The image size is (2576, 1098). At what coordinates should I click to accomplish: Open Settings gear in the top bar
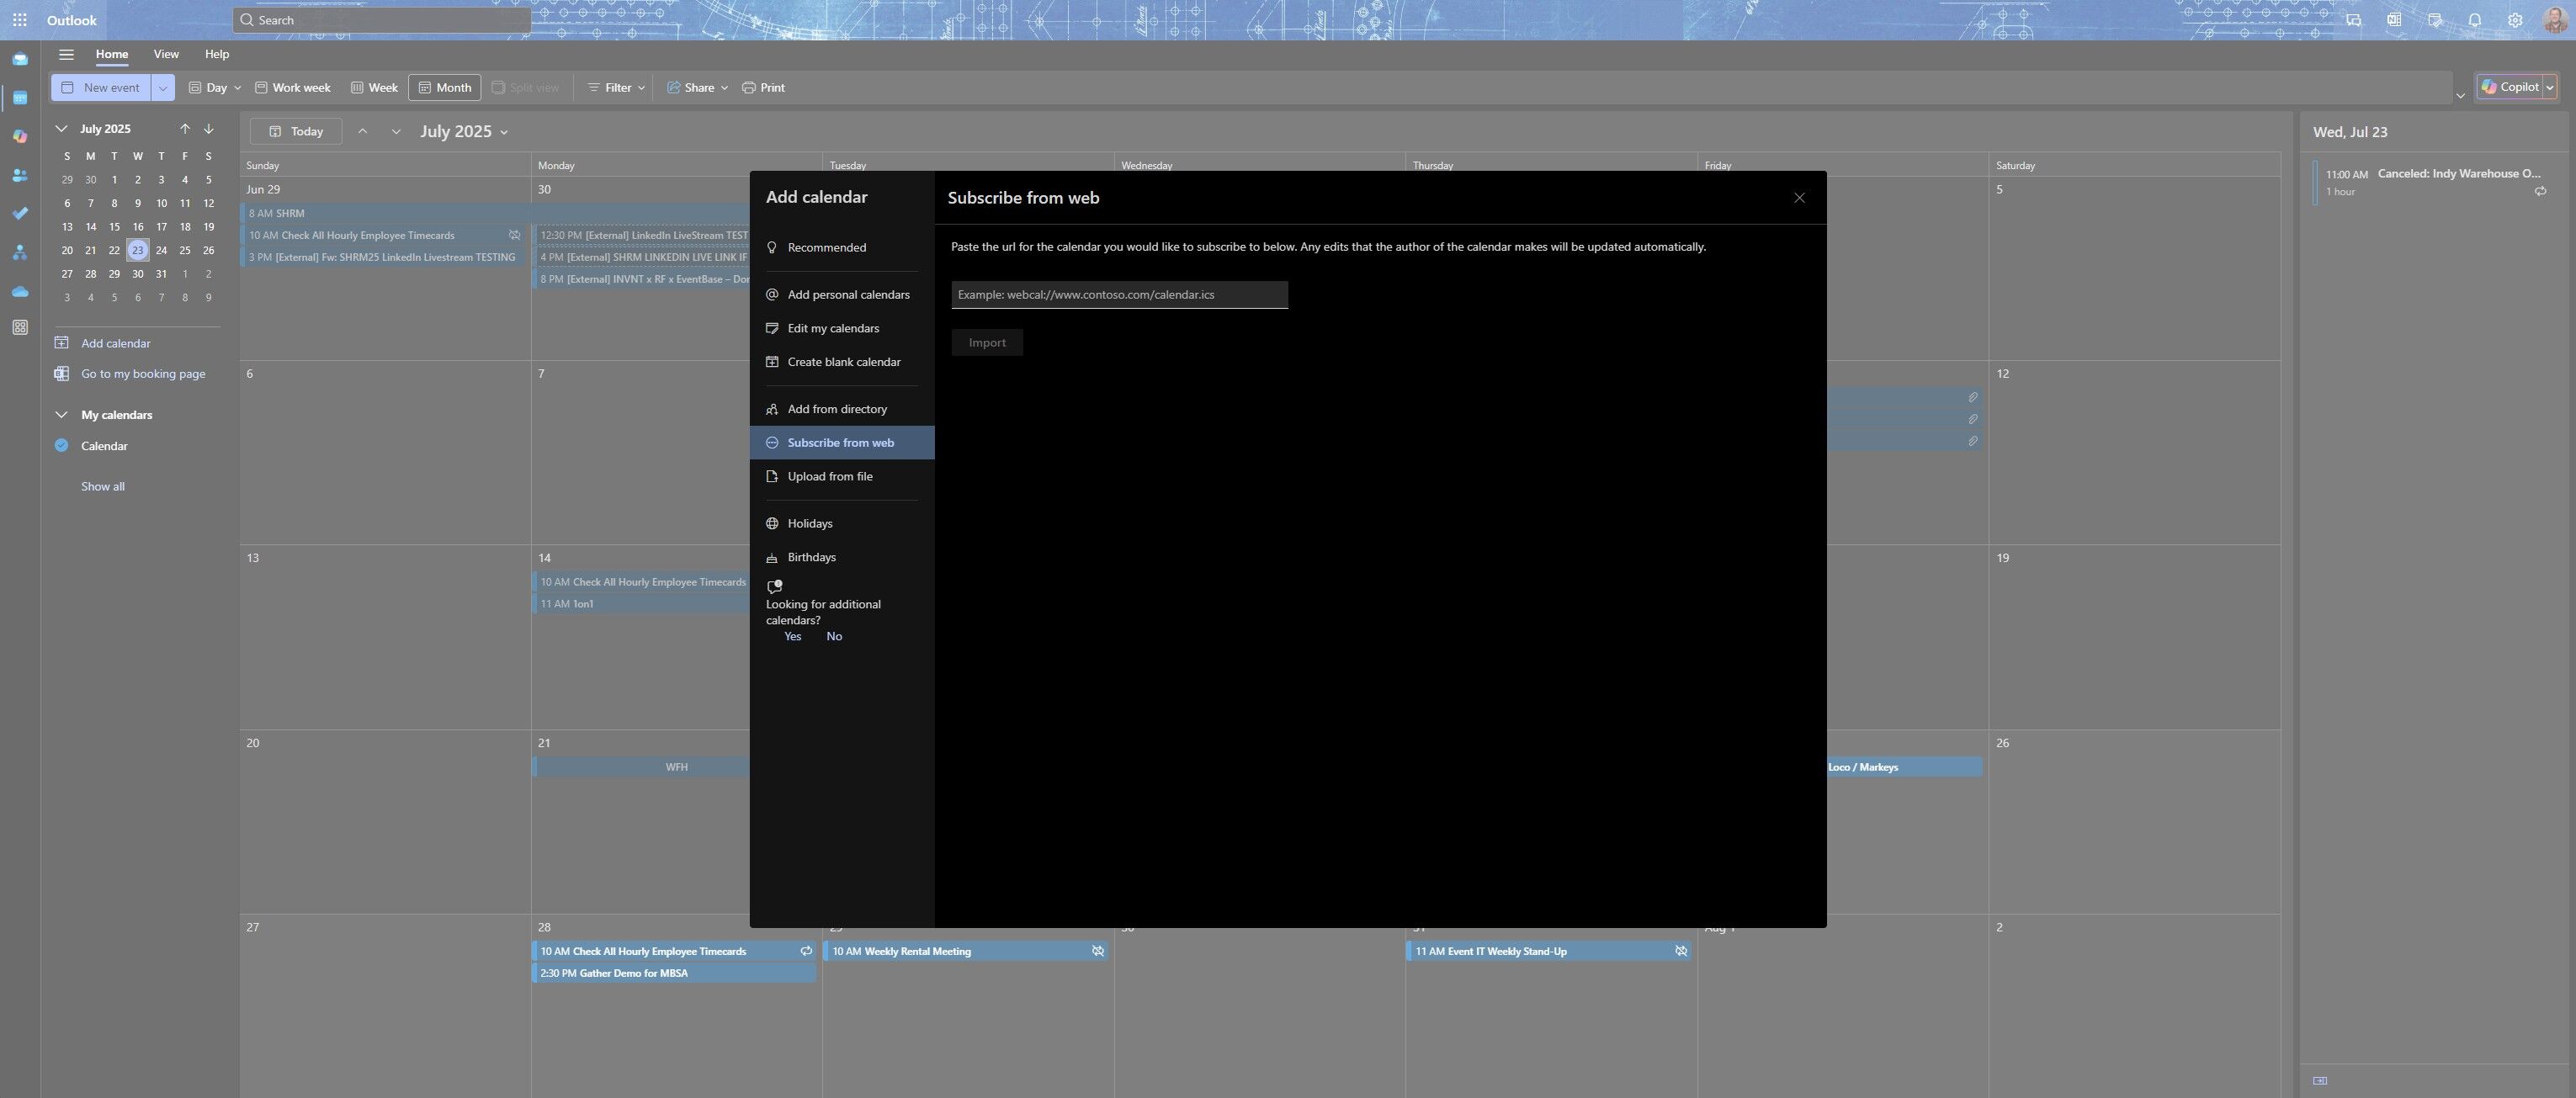coord(2515,20)
